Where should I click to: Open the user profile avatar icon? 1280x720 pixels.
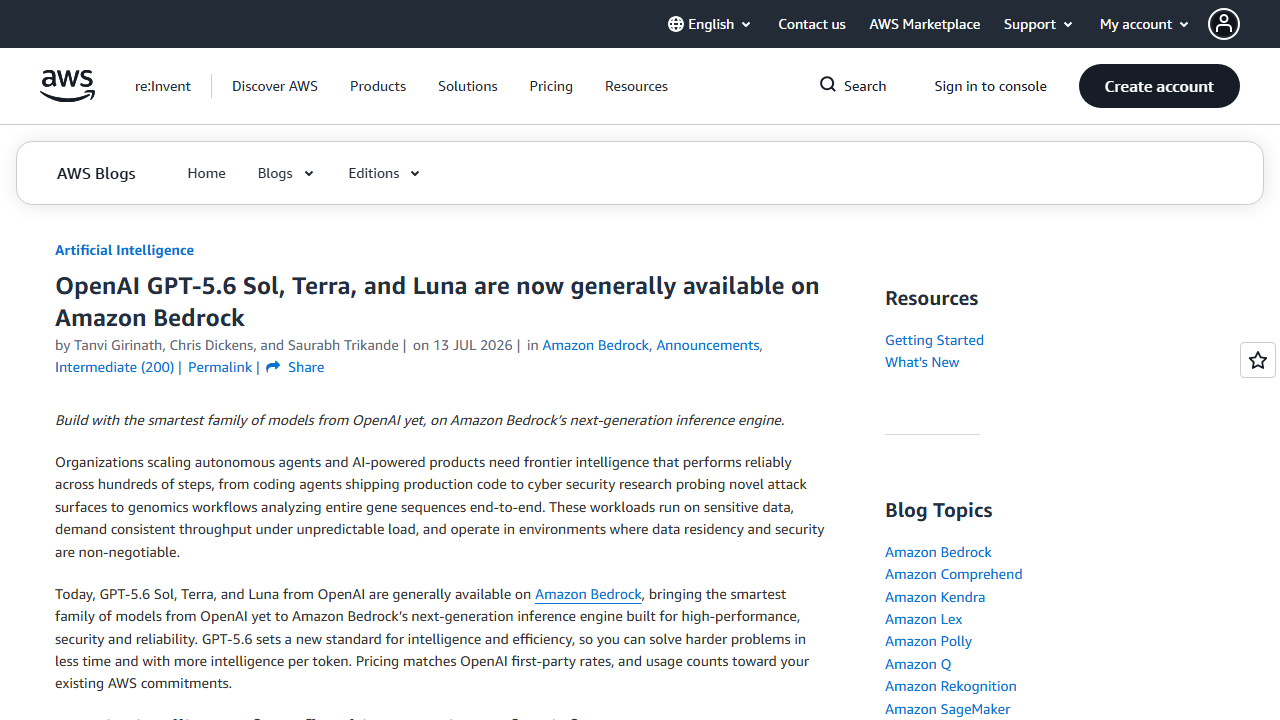(x=1223, y=24)
